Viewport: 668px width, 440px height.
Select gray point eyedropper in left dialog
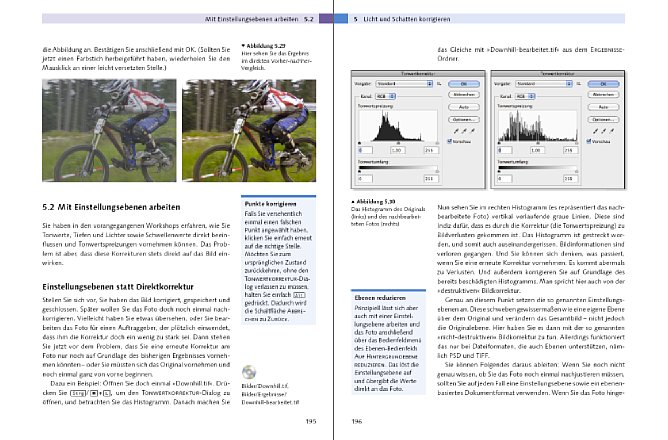coord(464,131)
